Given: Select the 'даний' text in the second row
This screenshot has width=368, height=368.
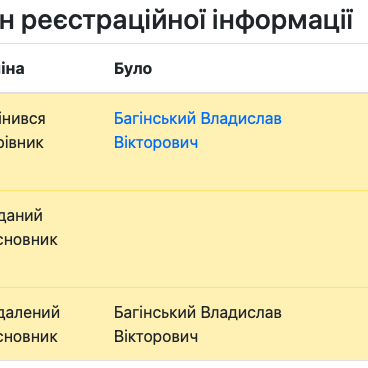Looking at the screenshot, I should (x=21, y=216).
